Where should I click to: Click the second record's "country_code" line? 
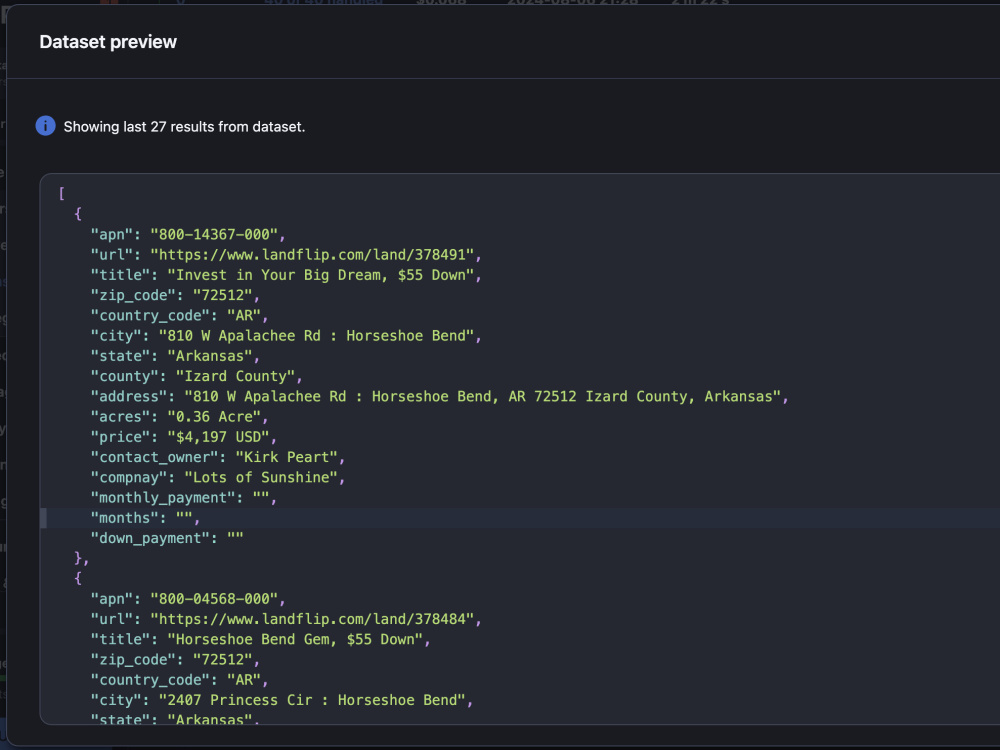click(x=179, y=680)
